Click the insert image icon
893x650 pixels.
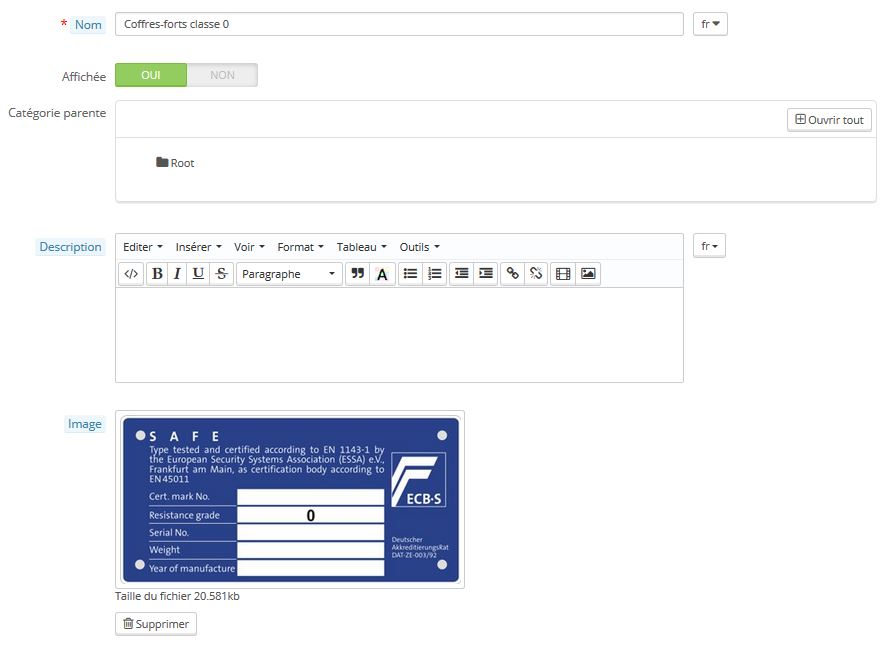[588, 274]
